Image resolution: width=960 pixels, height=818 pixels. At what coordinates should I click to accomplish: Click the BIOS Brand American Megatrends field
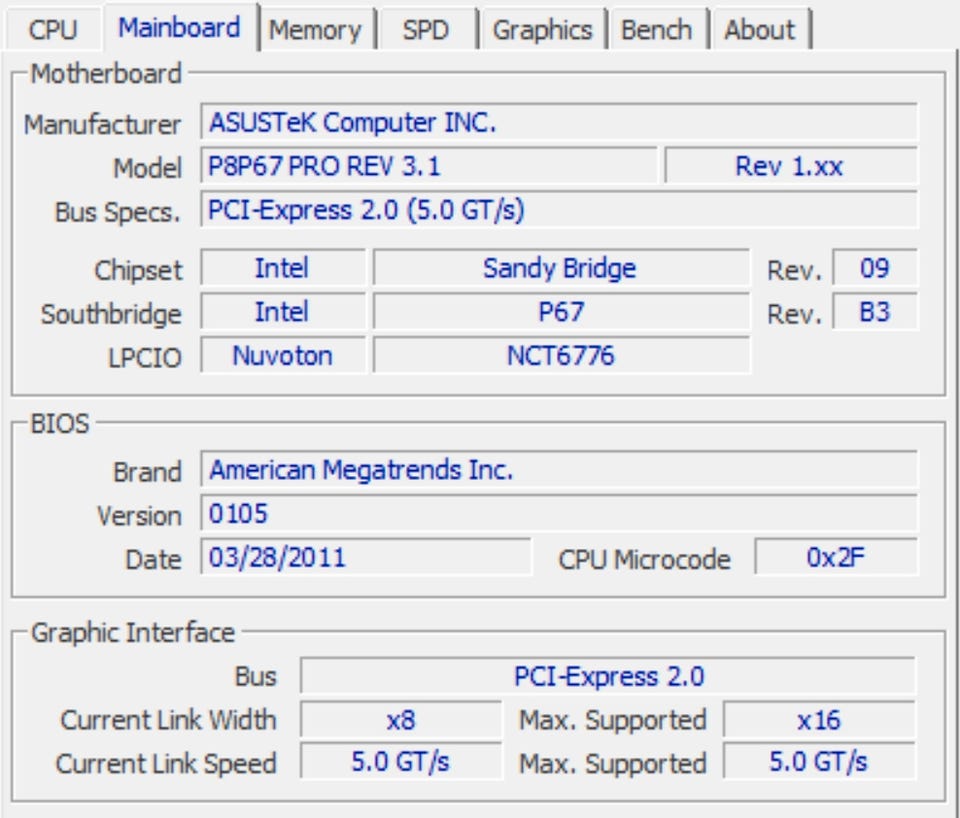tap(559, 470)
